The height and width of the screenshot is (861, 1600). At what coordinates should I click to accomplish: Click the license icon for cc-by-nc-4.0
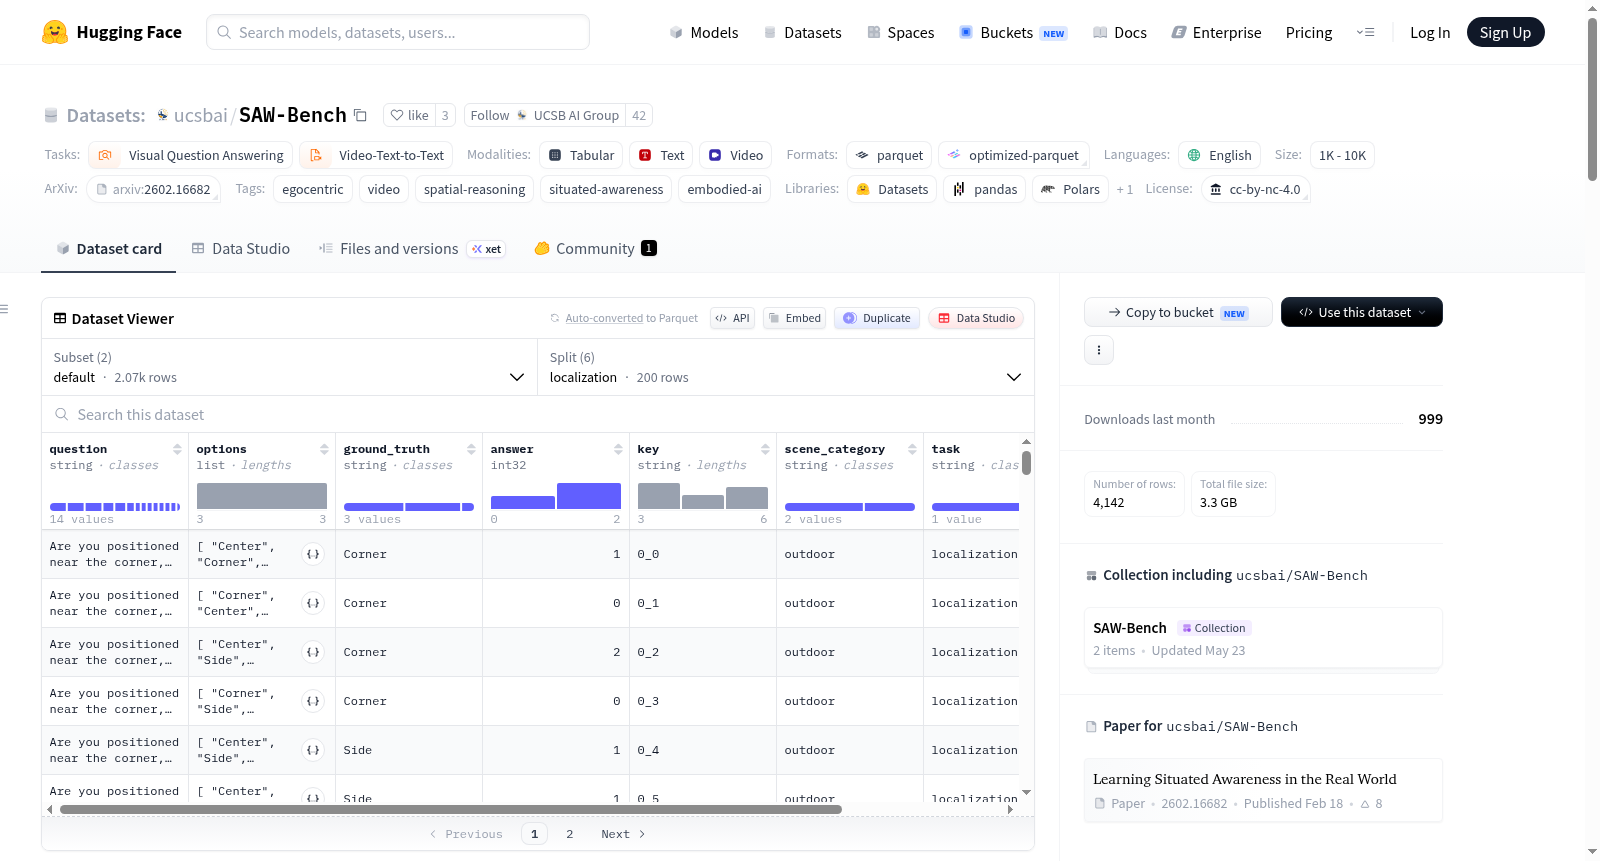[1215, 189]
